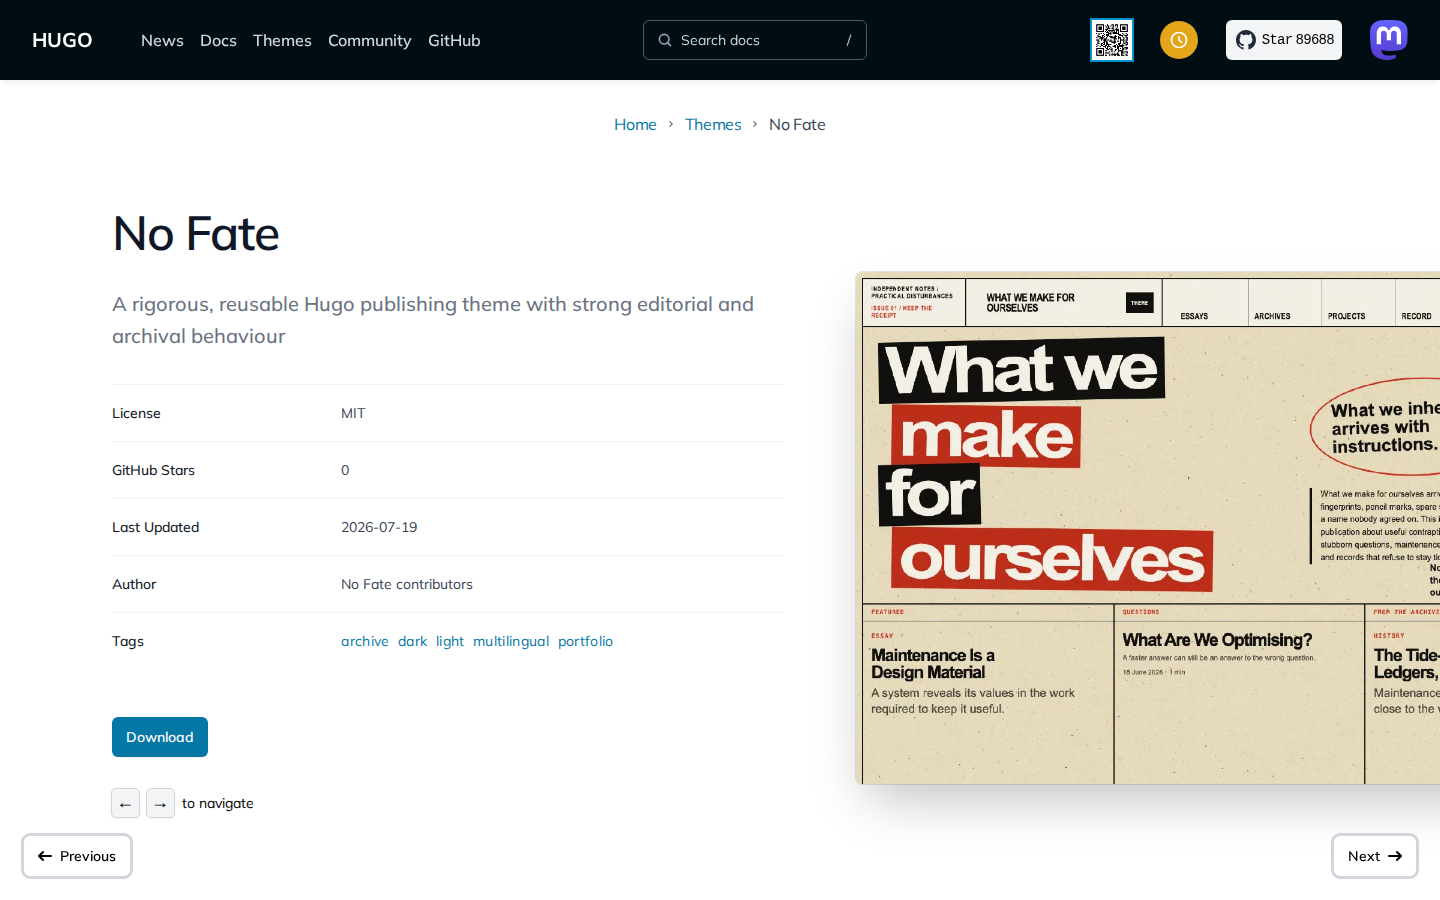
Task: Click the 'to navigate' hint text
Action: click(218, 803)
